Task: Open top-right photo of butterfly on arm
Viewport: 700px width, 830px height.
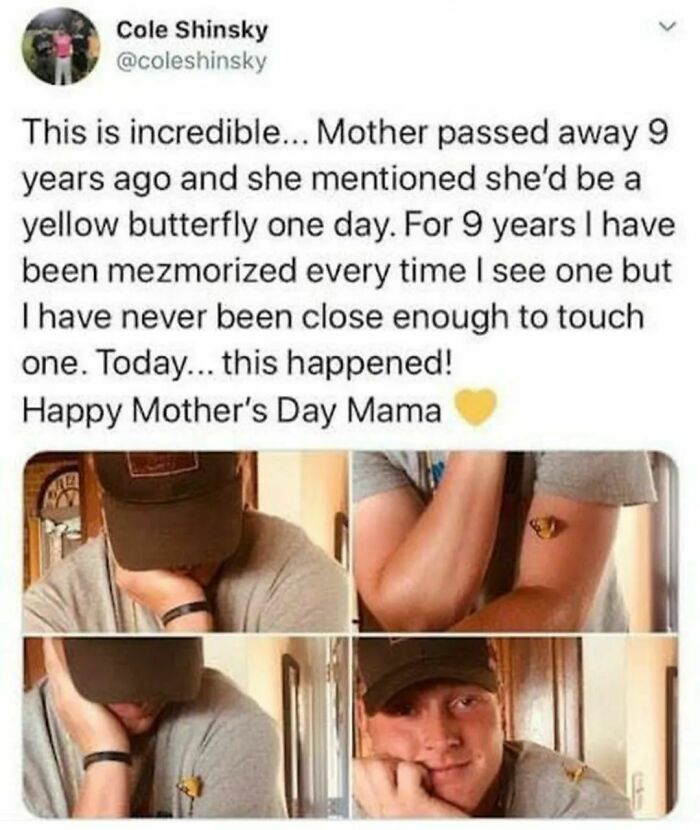Action: pyautogui.click(x=515, y=541)
